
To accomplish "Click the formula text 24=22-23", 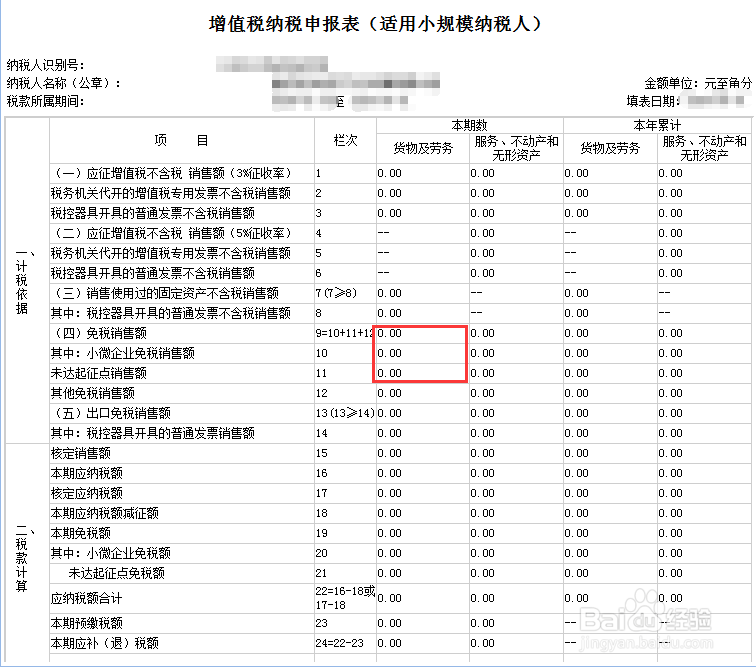I will point(339,643).
